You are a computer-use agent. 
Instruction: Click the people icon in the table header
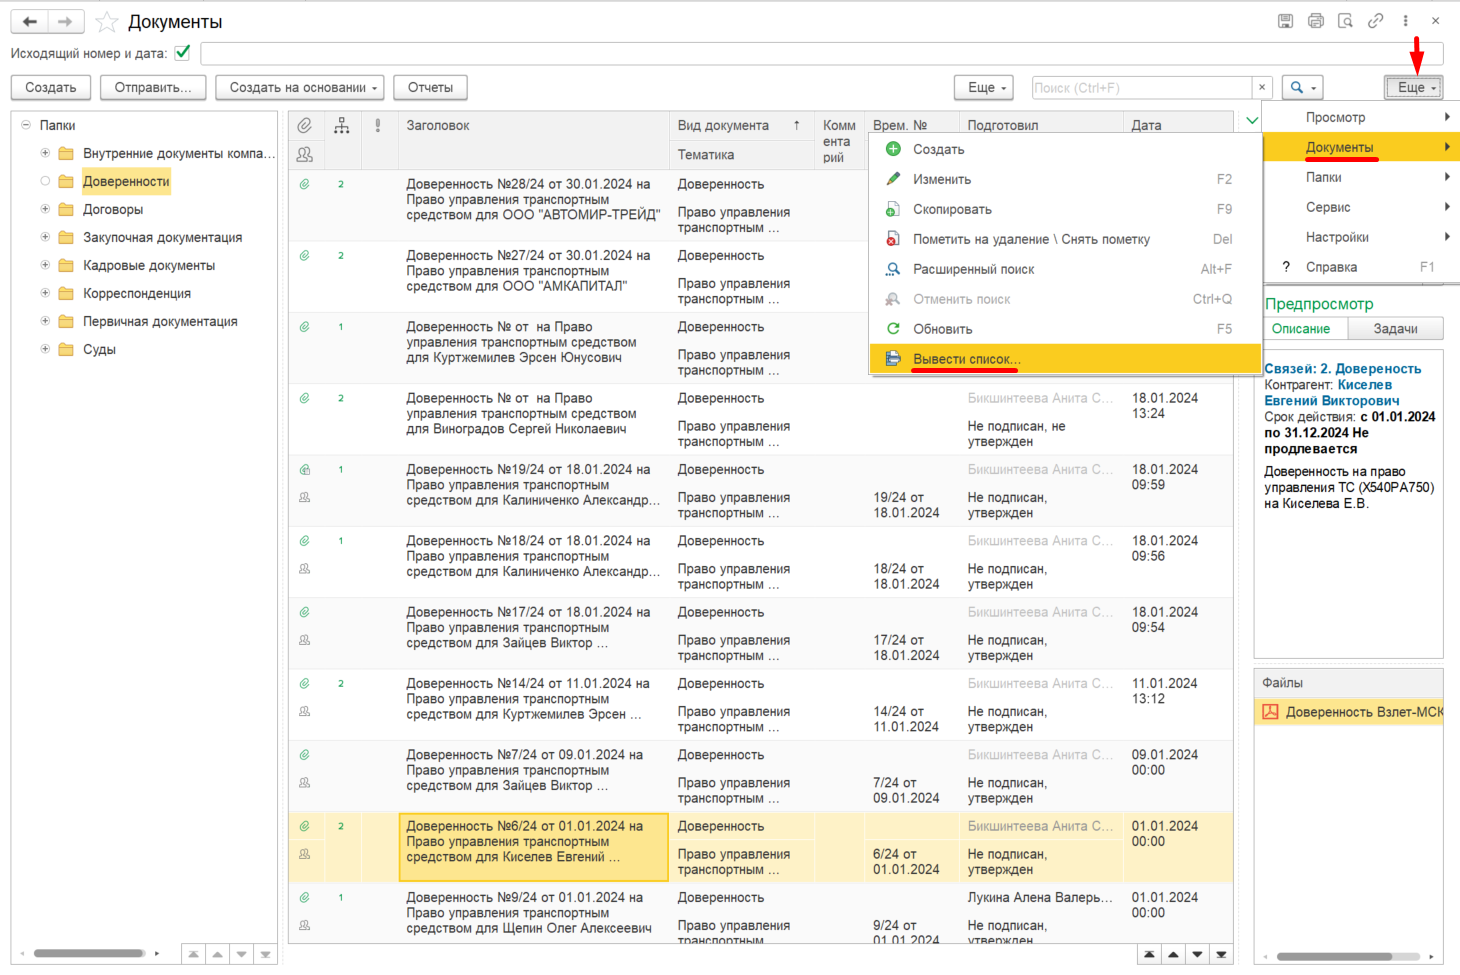[x=305, y=154]
